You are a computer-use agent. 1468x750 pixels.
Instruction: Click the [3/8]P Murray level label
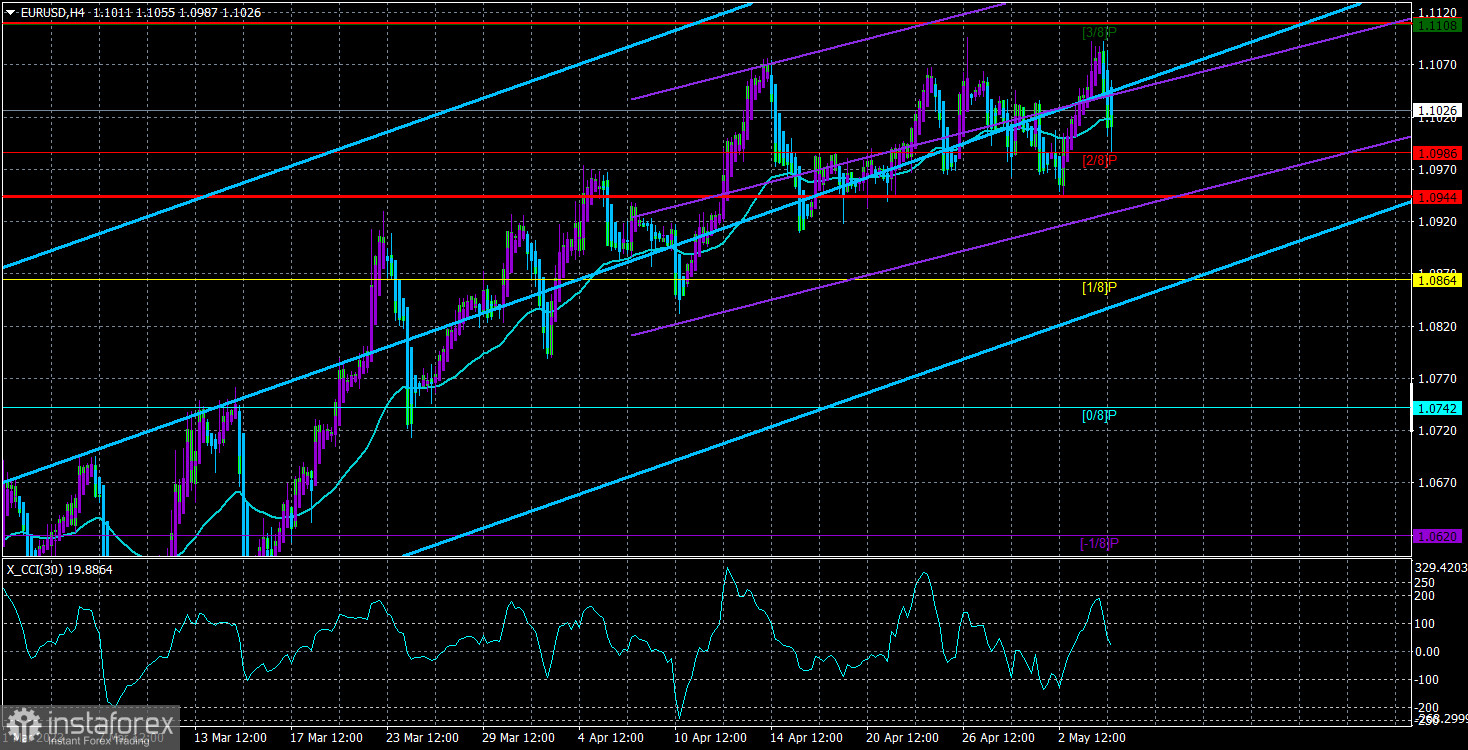coord(1100,33)
